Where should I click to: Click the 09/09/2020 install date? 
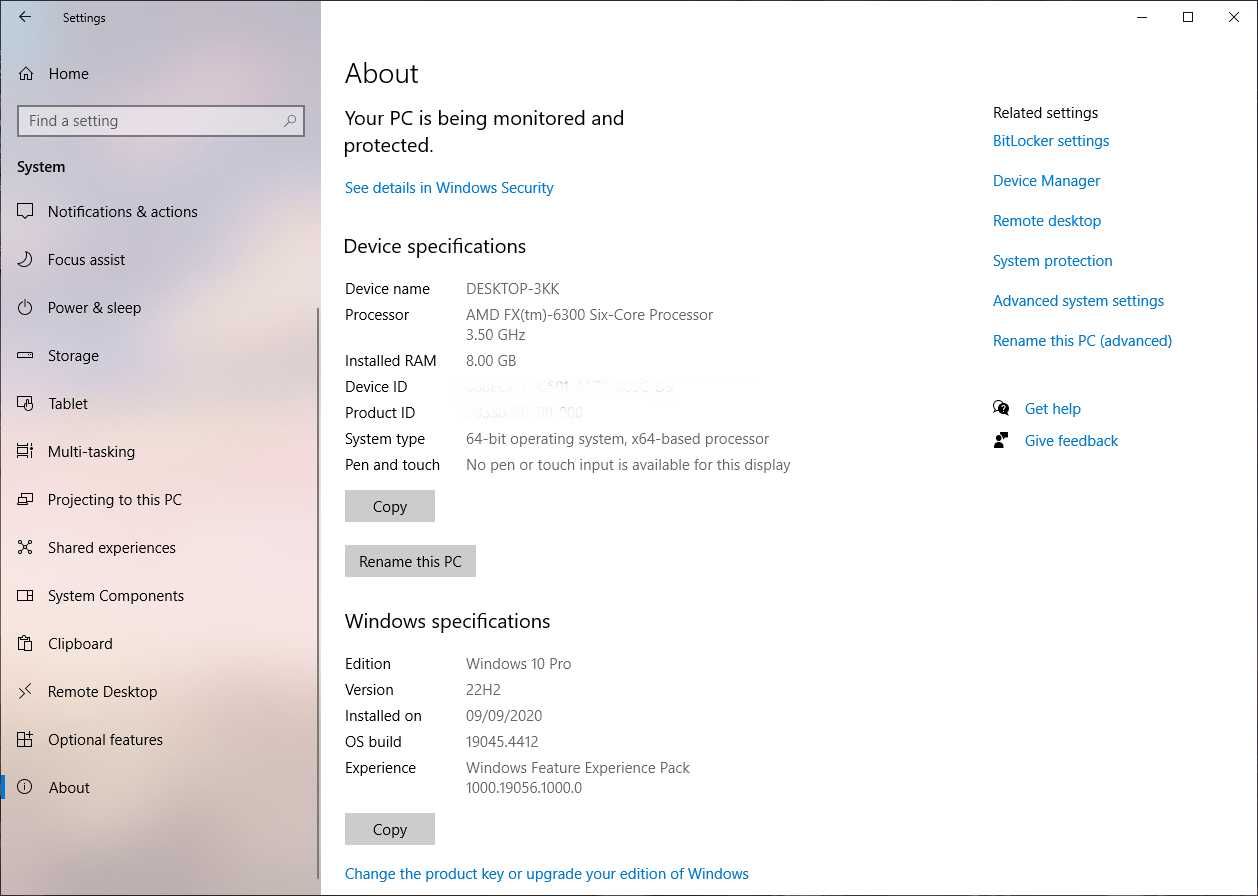pyautogui.click(x=504, y=716)
